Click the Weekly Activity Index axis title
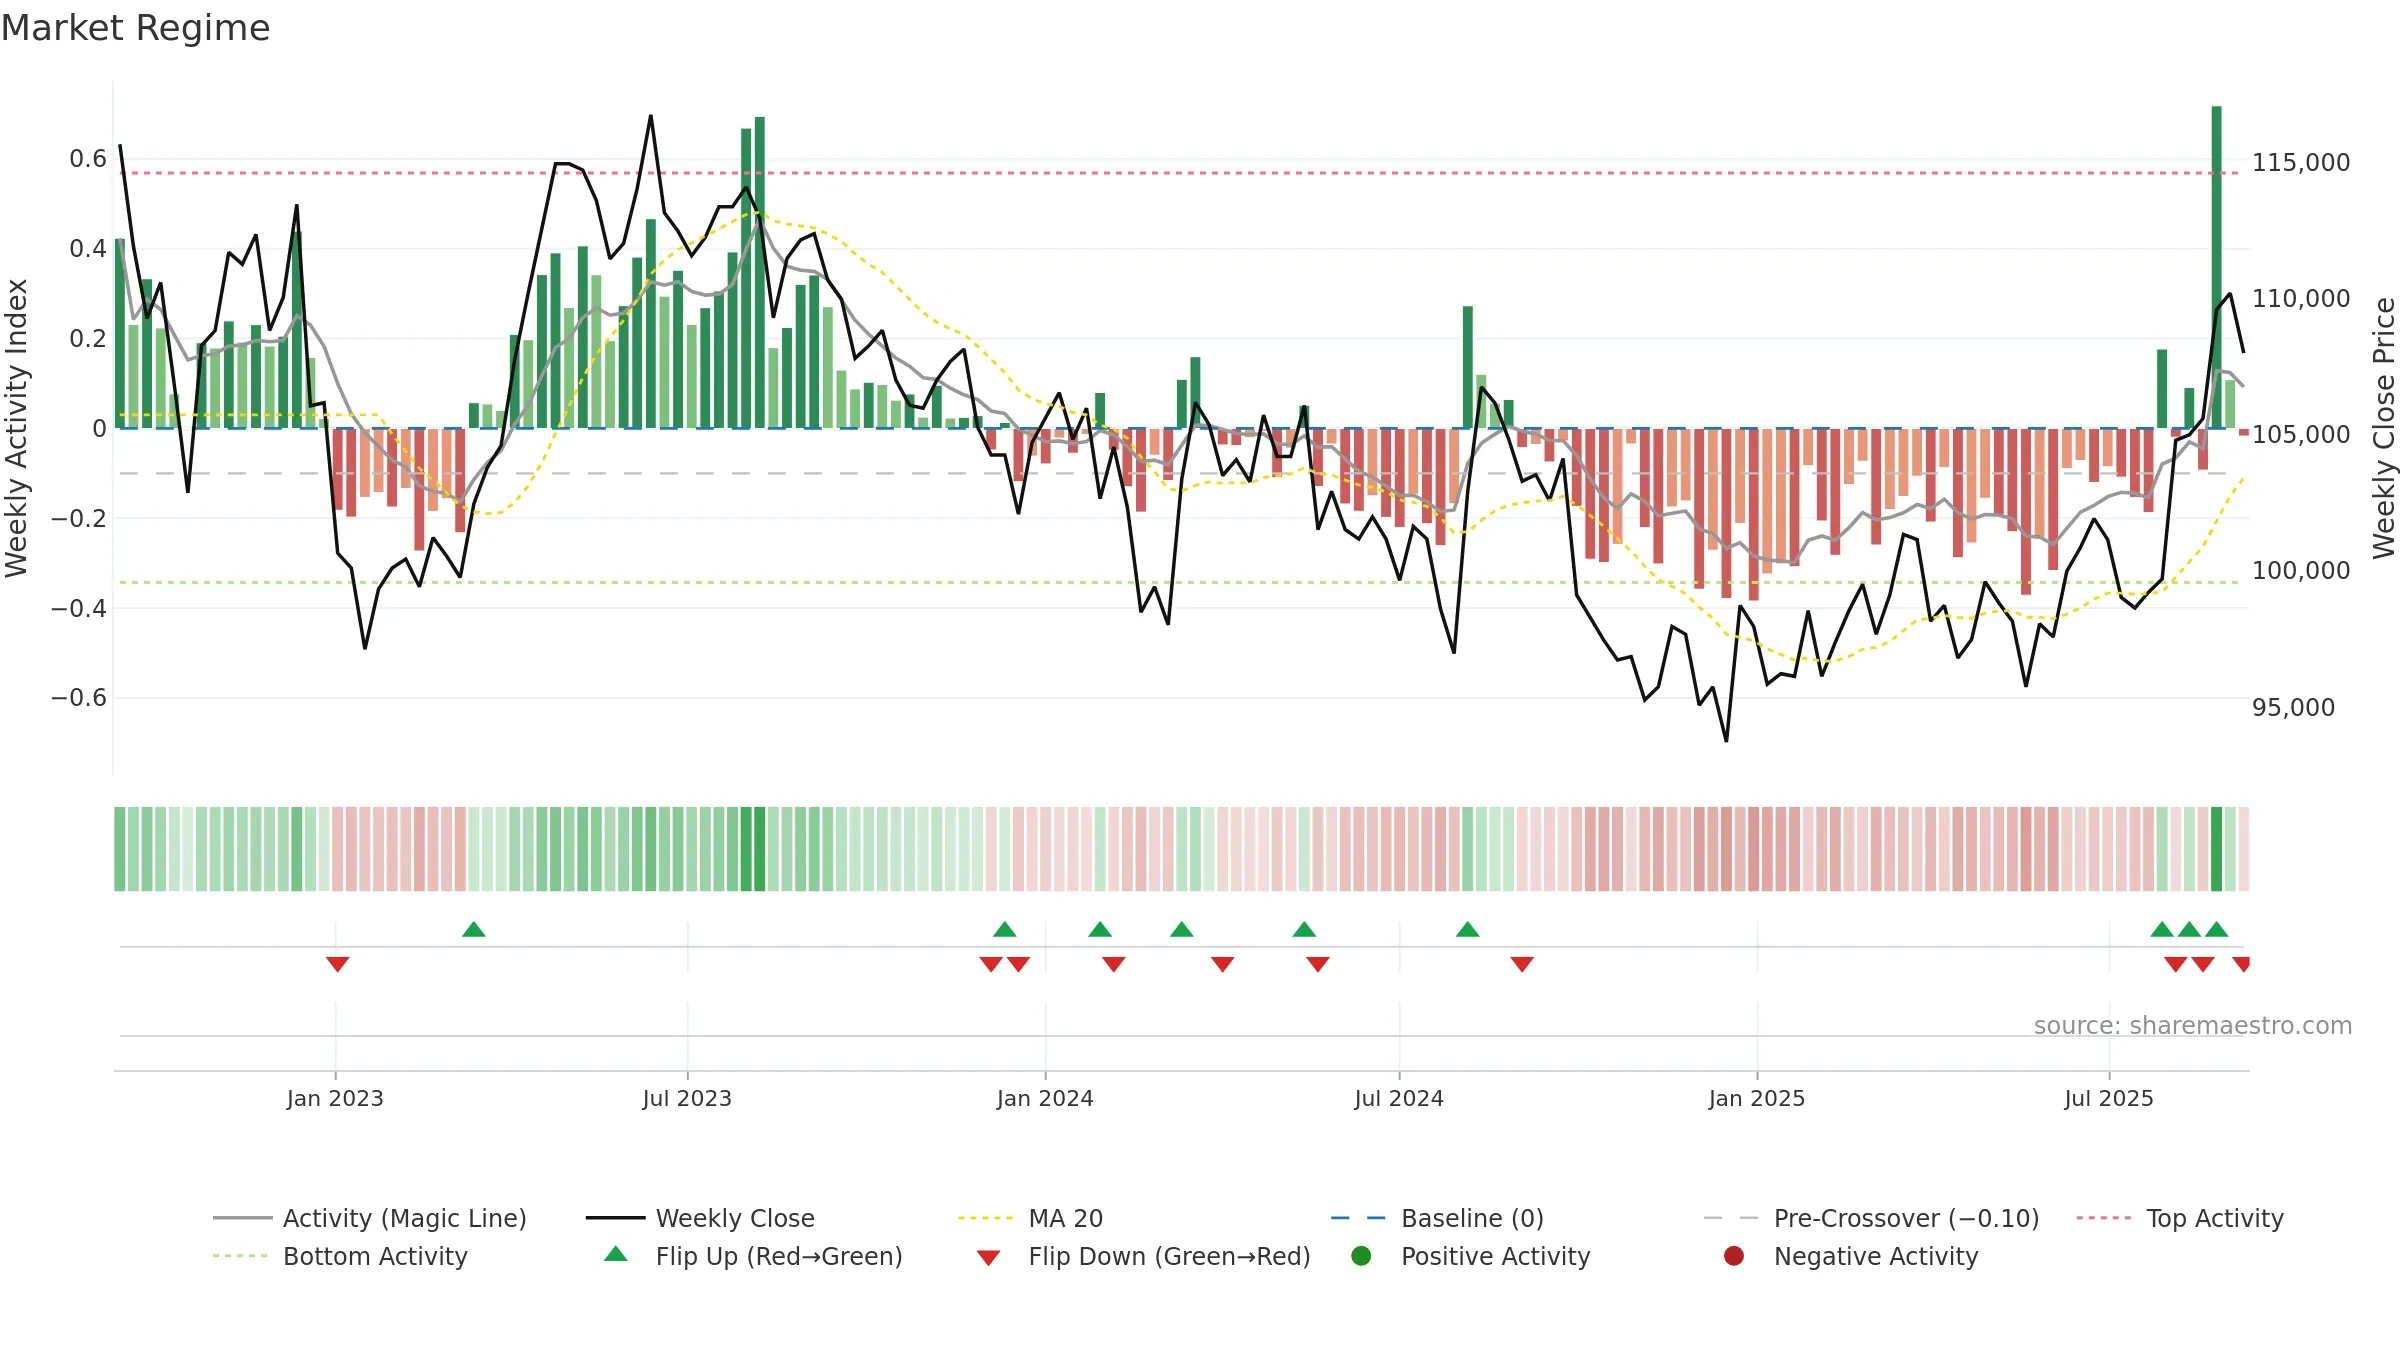Viewport: 2400px width, 1350px height. point(17,428)
